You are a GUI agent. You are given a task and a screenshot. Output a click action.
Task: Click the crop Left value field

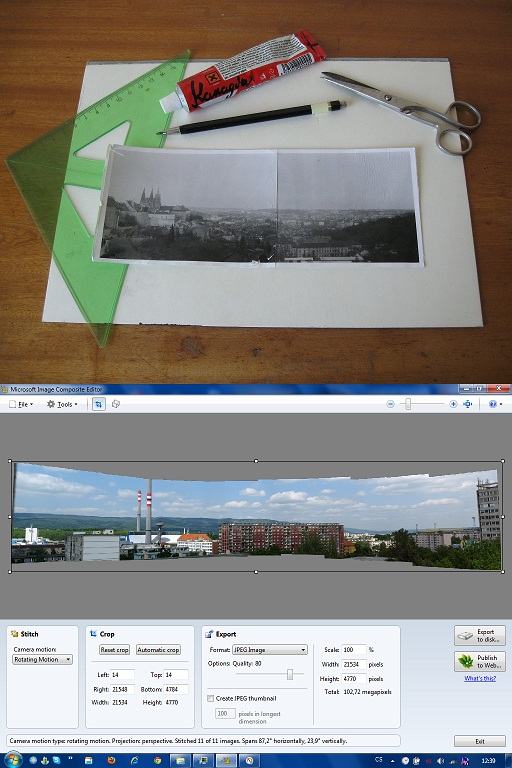tap(122, 674)
